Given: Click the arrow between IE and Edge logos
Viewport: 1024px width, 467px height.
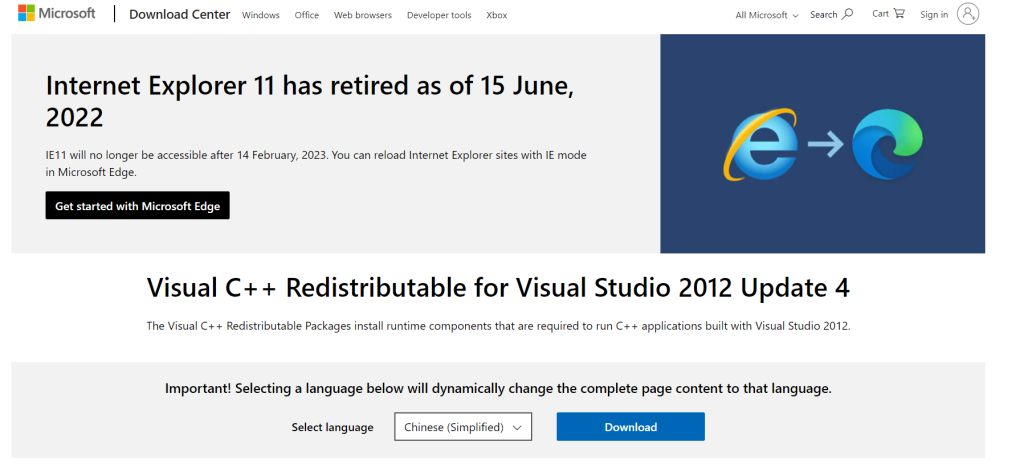Looking at the screenshot, I should pos(825,146).
